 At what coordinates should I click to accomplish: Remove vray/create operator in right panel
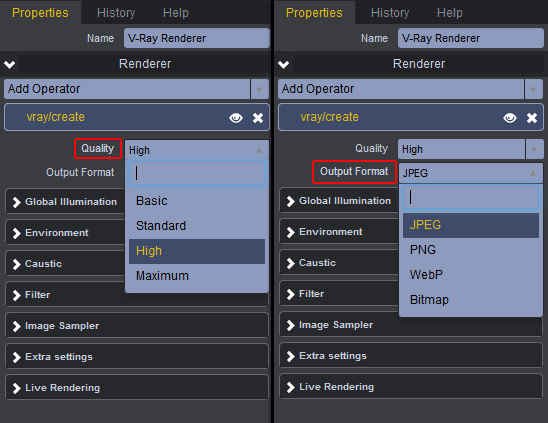[532, 118]
